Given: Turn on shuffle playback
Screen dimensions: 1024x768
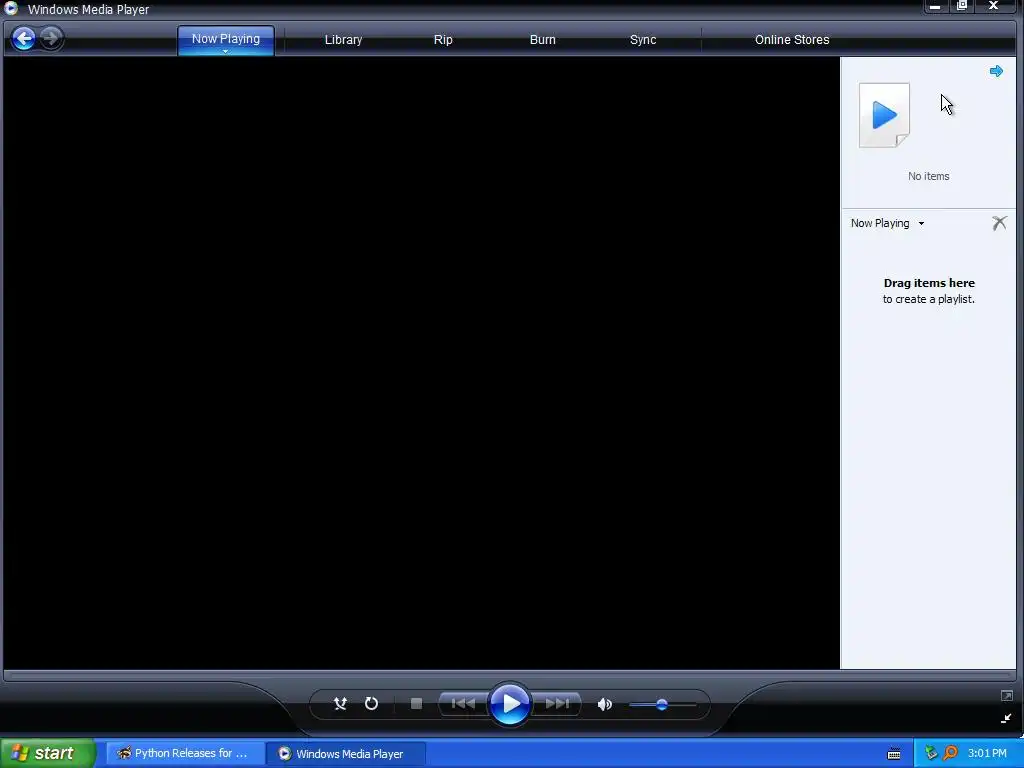Looking at the screenshot, I should pos(340,703).
